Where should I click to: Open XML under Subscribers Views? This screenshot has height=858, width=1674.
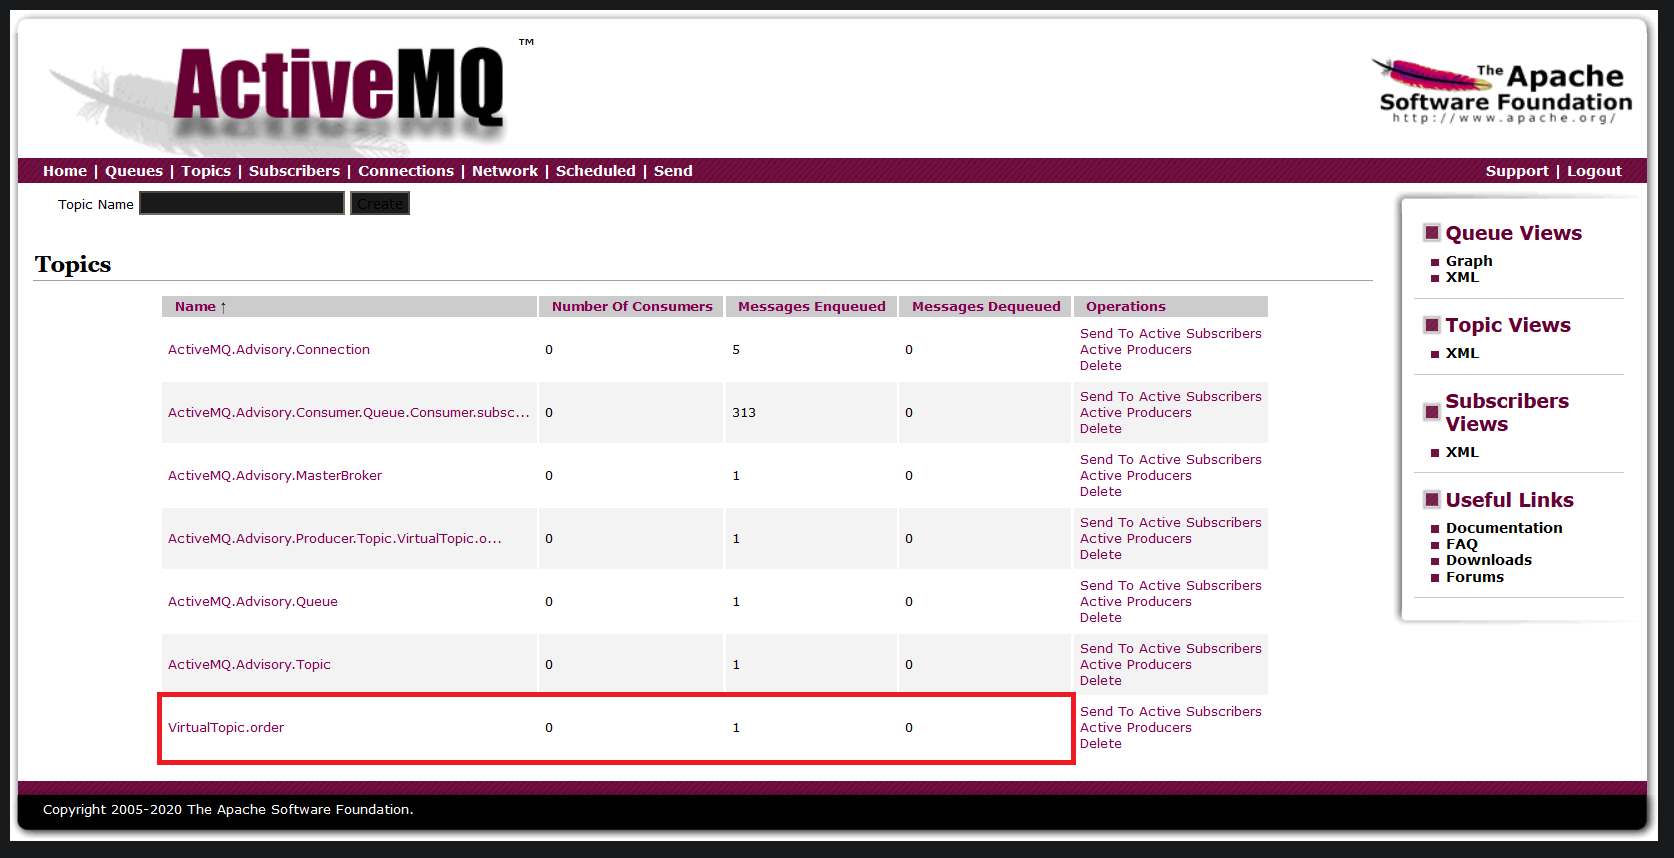[x=1462, y=452]
